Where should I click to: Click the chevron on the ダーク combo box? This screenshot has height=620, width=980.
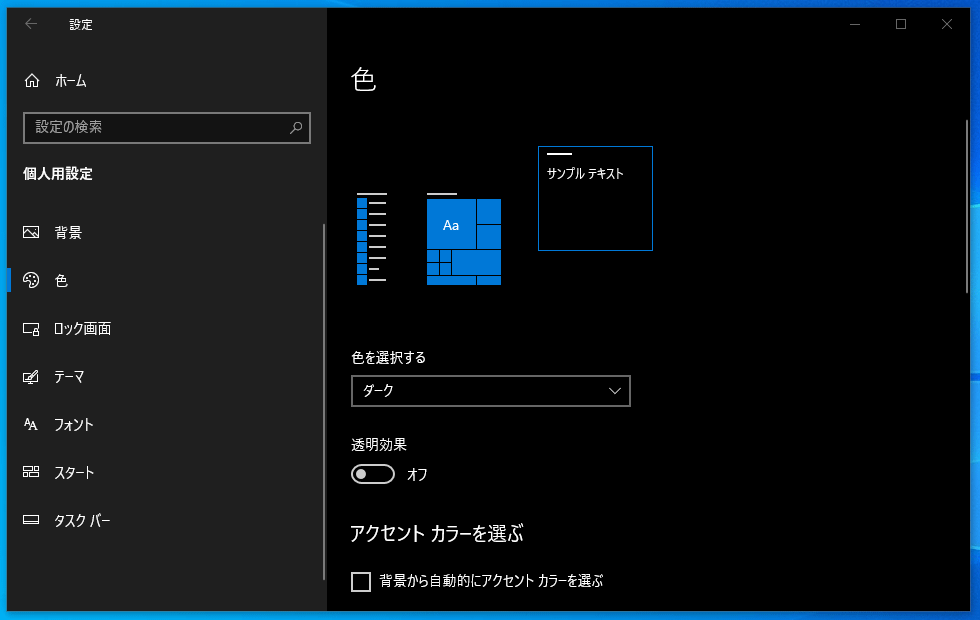[614, 391]
